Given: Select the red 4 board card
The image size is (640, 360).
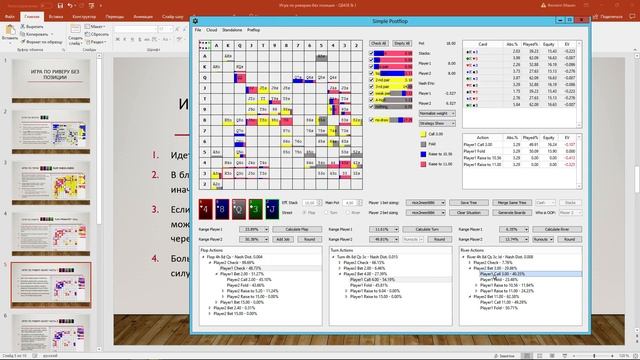Looking at the screenshot, I should 205,209.
